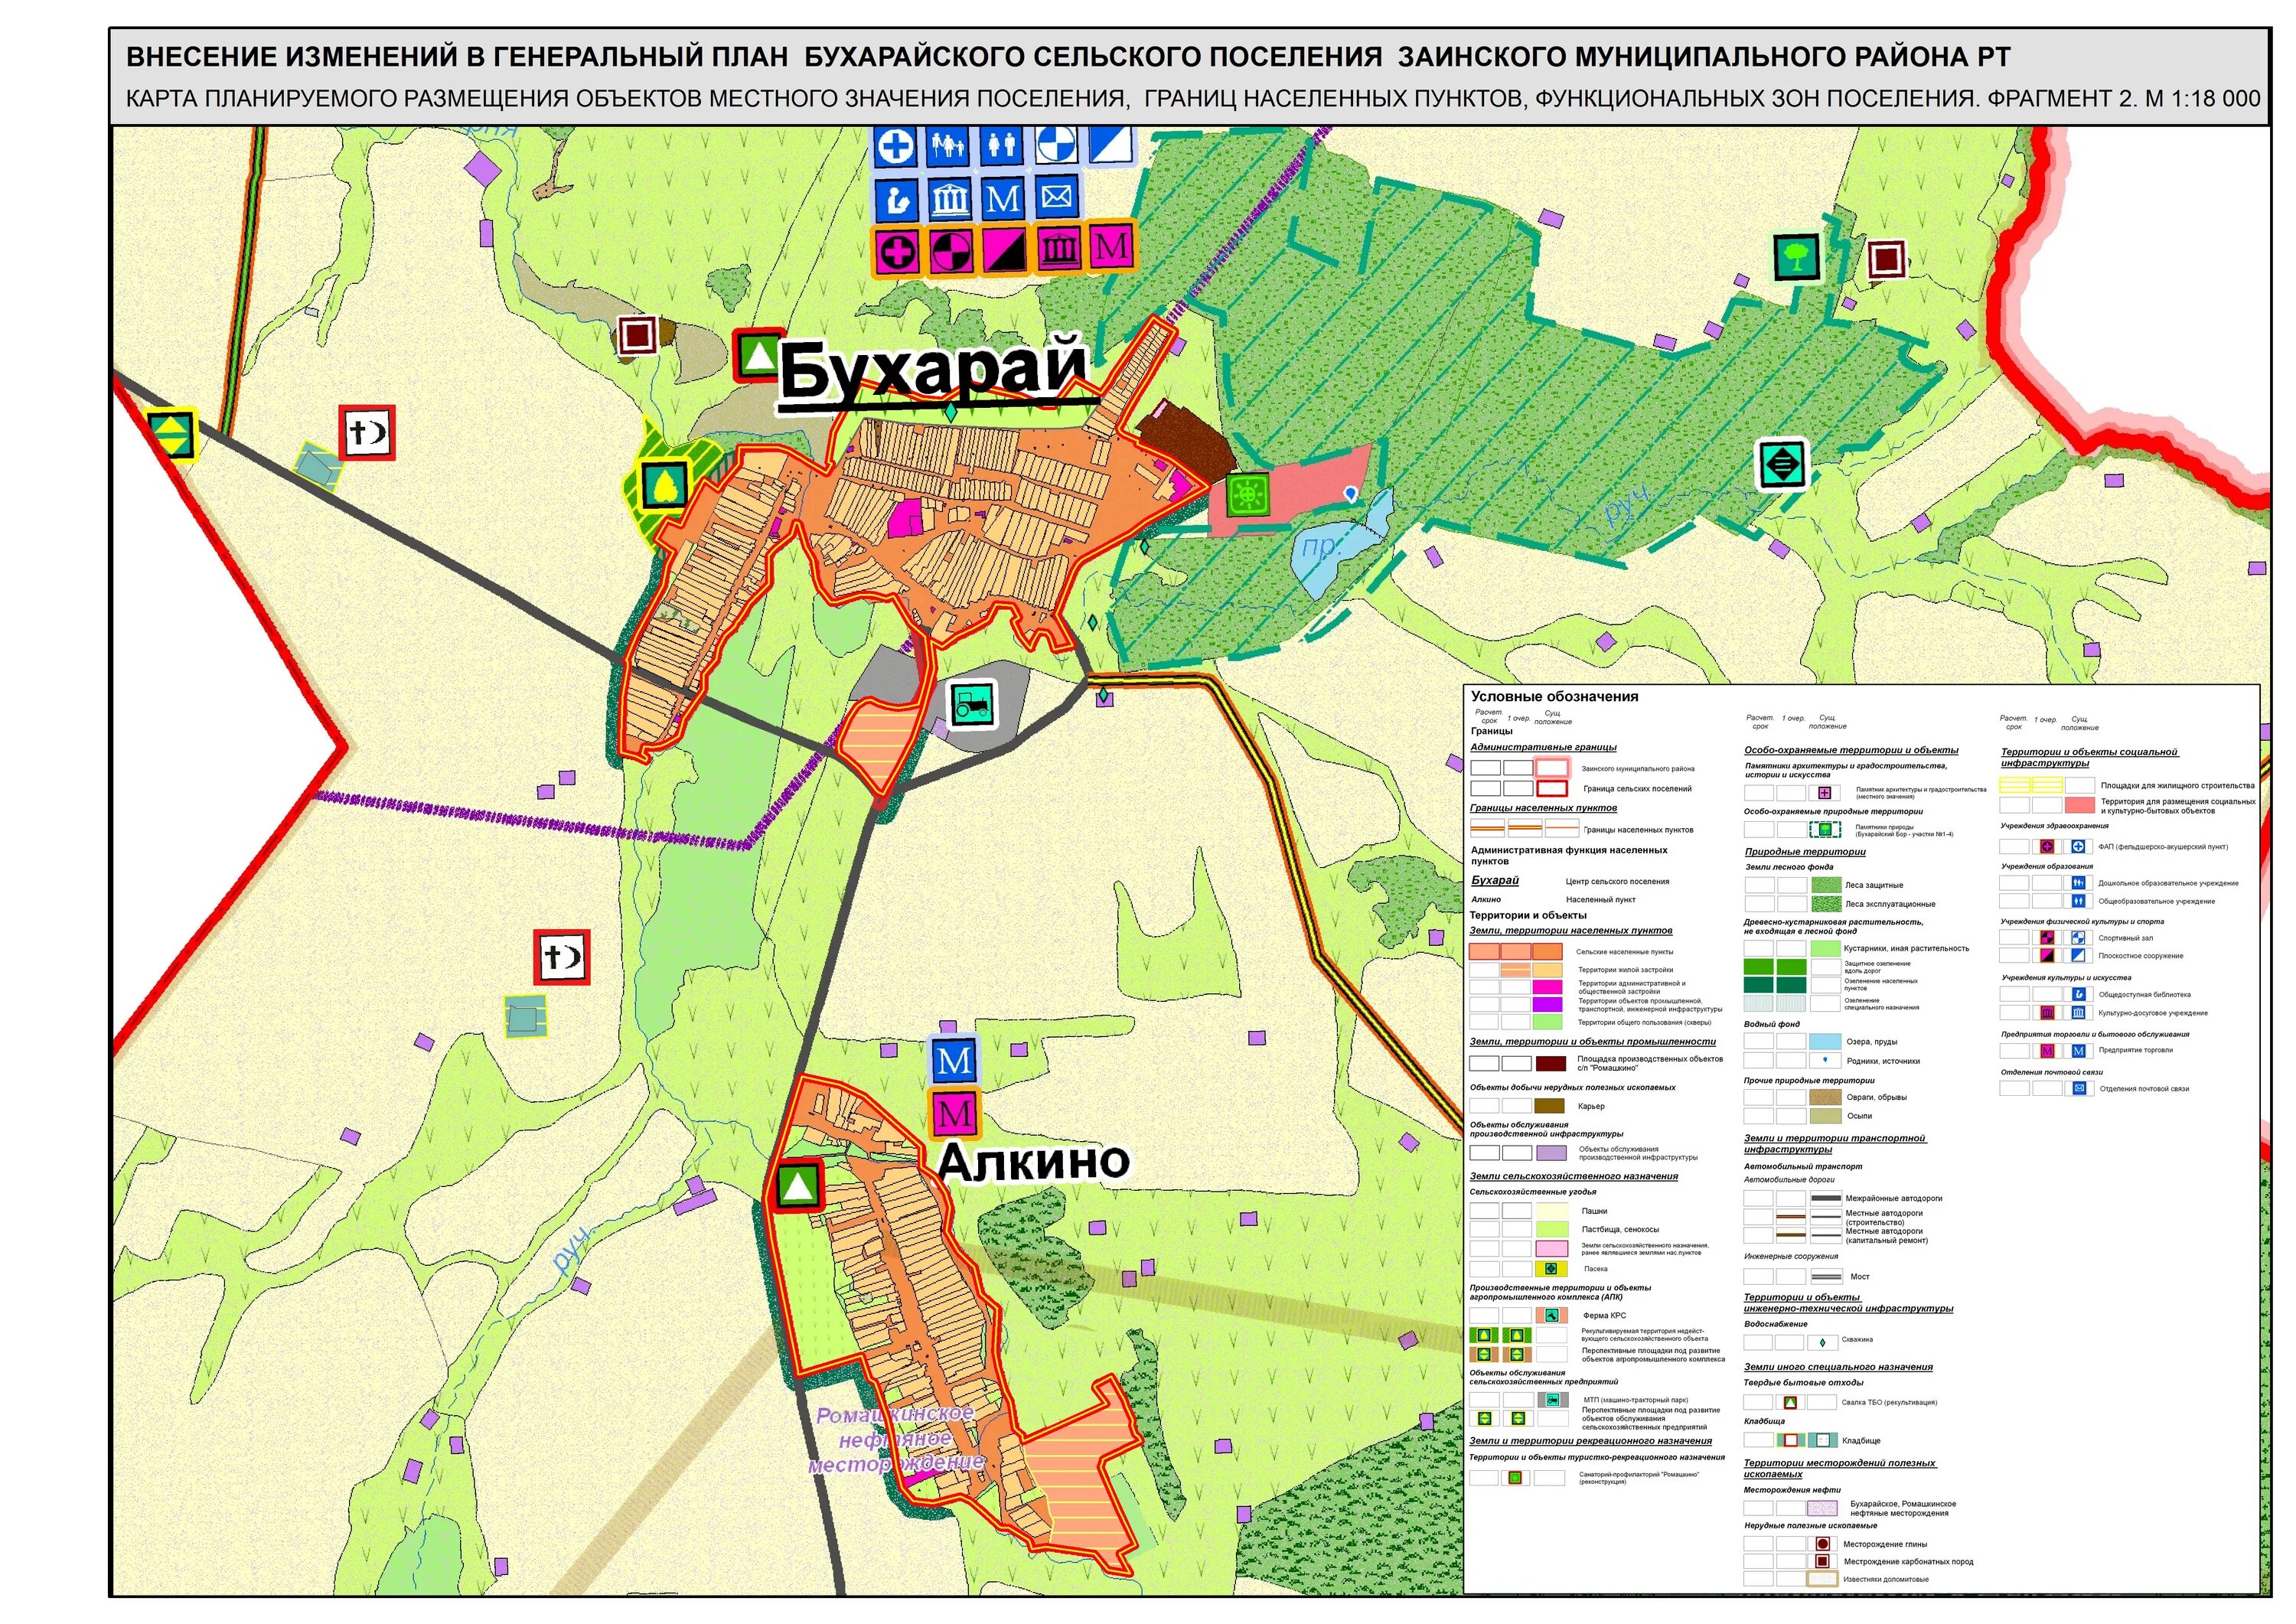This screenshot has width=2296, height=1624.
Task: Select legend entry Пастбища, сенокосы
Action: 1620,1229
